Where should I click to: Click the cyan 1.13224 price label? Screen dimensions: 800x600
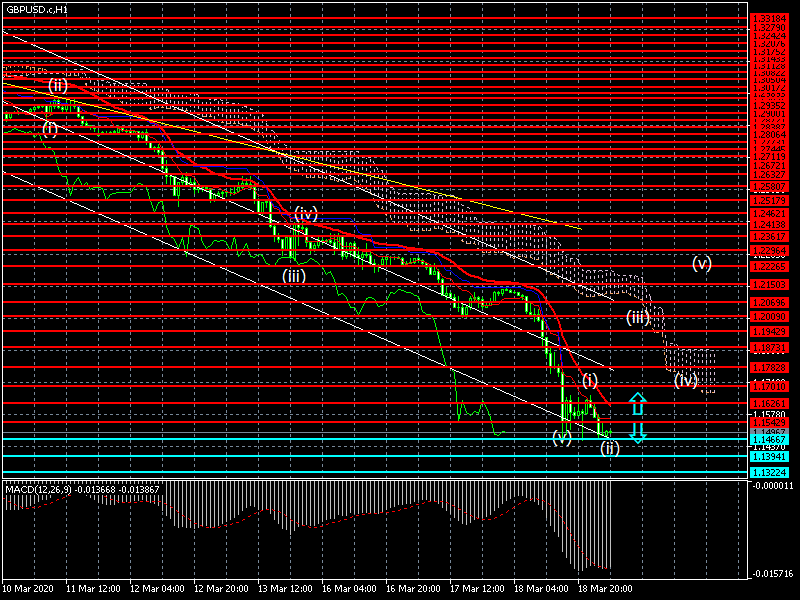[769, 472]
